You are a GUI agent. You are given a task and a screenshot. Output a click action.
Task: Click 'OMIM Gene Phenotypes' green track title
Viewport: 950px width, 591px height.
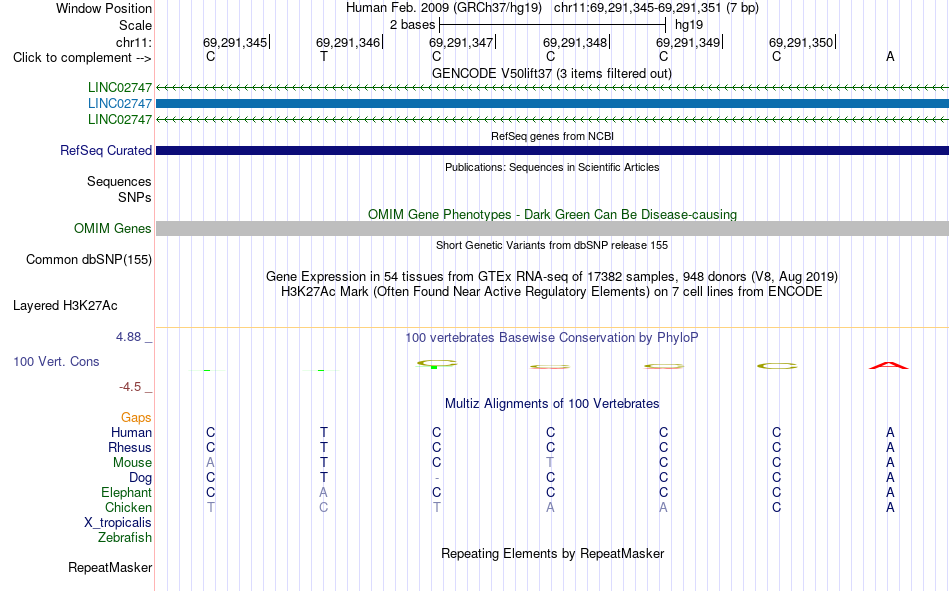coord(553,215)
